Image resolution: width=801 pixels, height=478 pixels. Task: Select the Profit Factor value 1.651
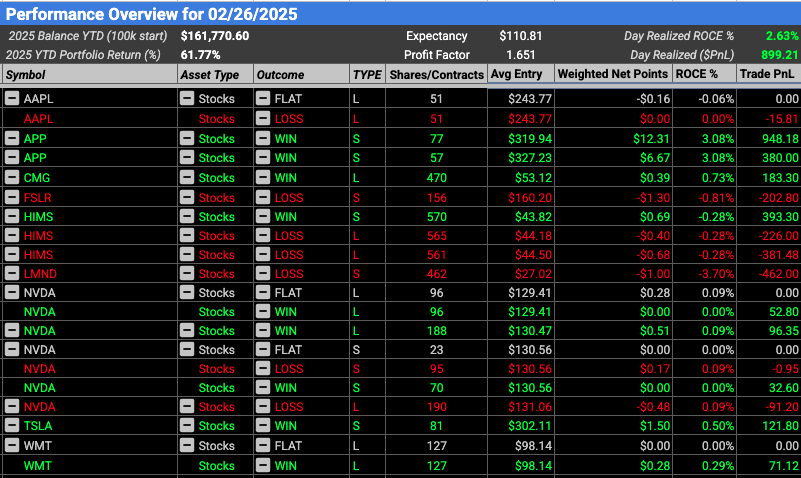(521, 55)
